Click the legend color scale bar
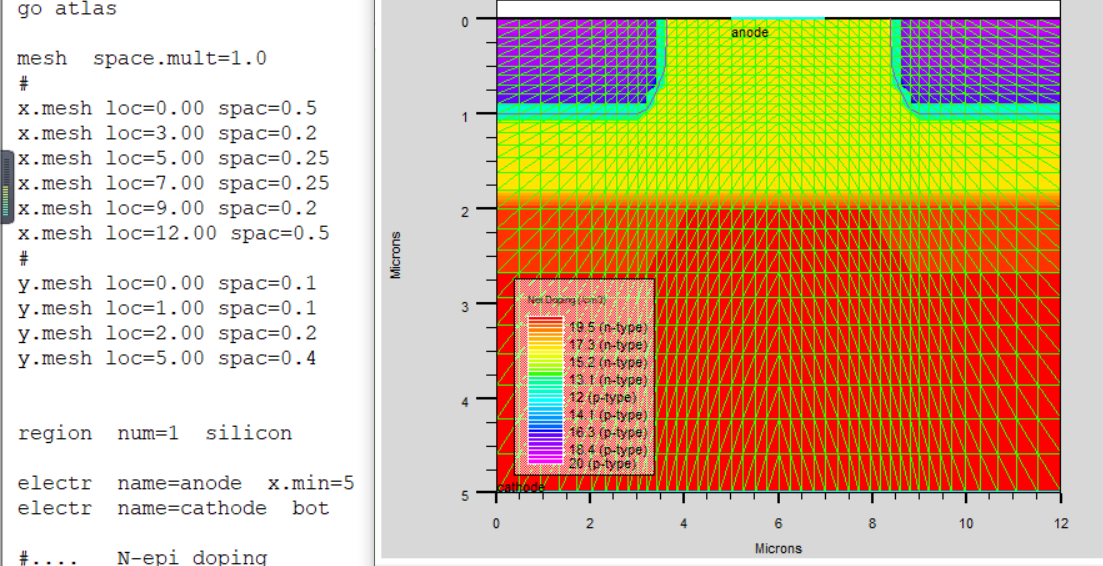 coord(546,390)
